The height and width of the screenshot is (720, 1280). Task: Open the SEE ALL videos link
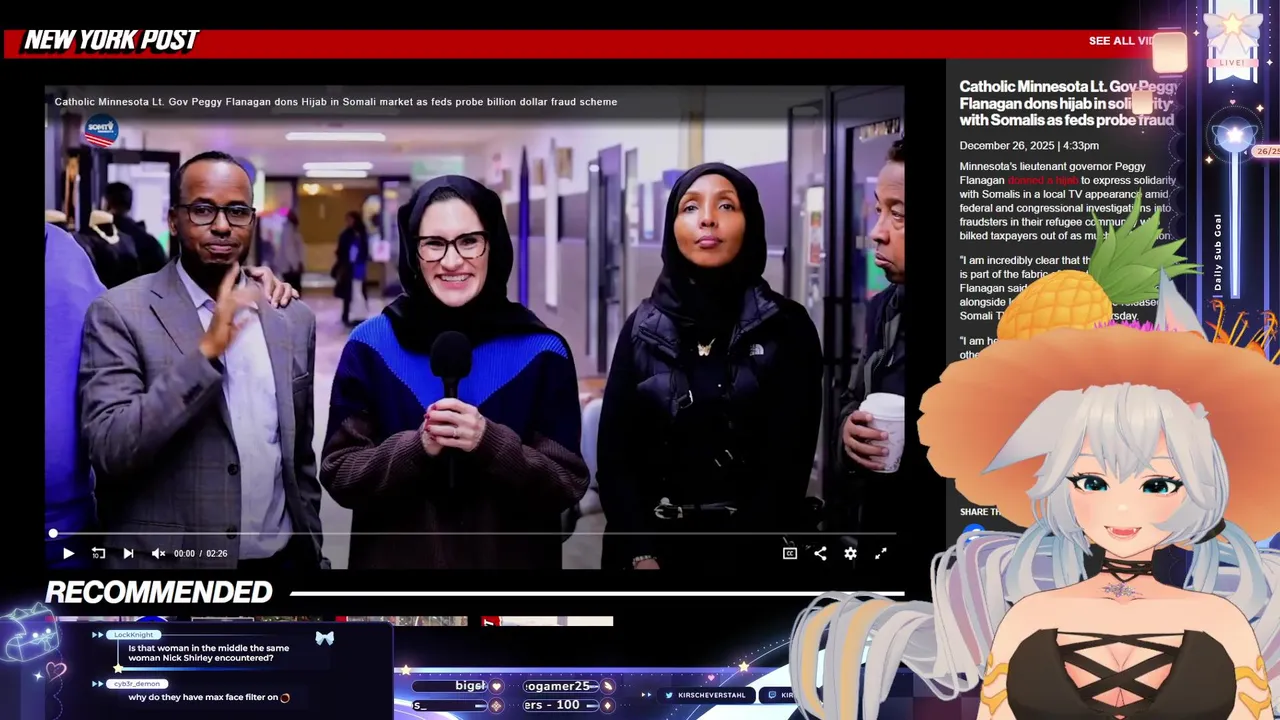click(1121, 41)
